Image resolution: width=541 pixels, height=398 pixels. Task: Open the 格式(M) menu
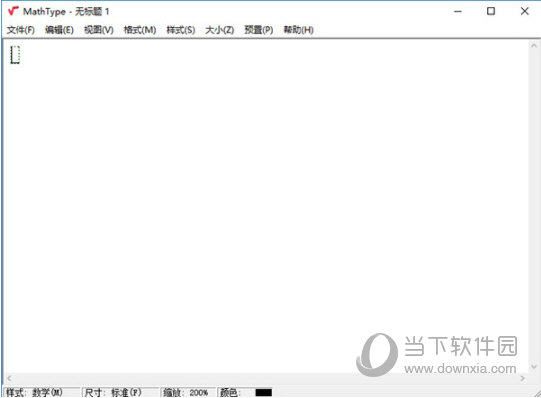pos(140,30)
